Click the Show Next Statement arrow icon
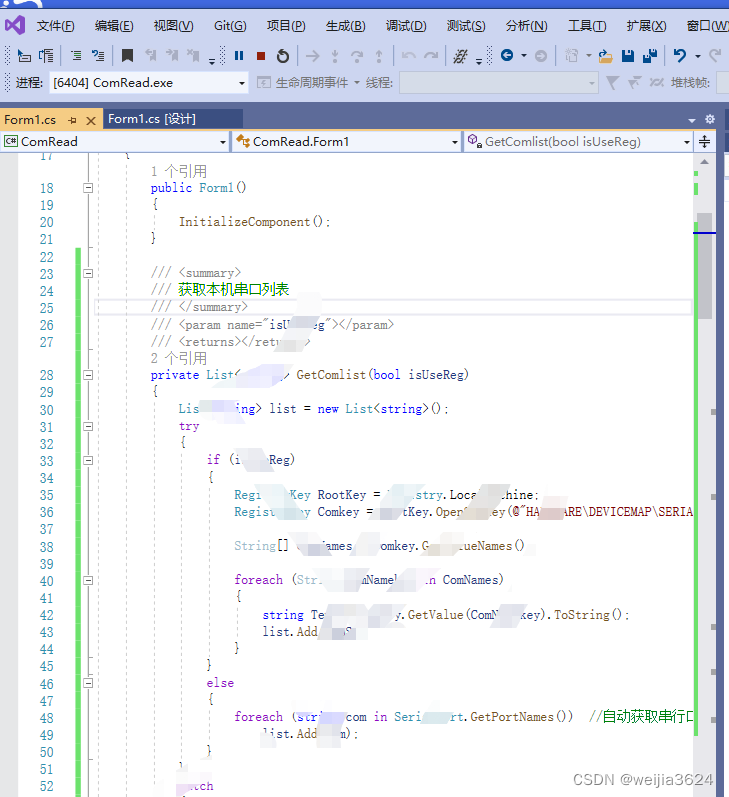Screen dimensions: 729x797 pyautogui.click(x=313, y=55)
